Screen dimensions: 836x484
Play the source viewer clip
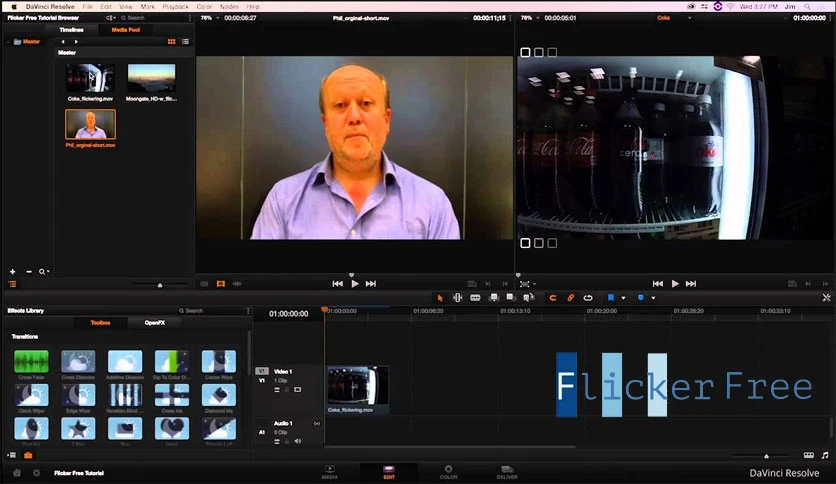click(355, 284)
